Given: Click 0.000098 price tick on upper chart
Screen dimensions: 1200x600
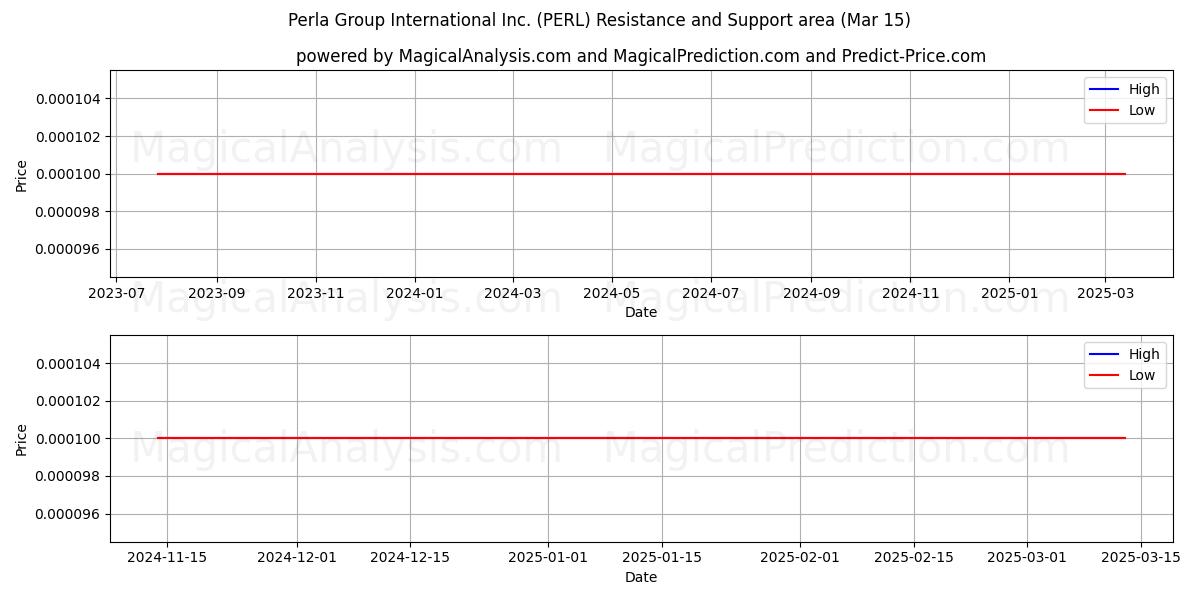Looking at the screenshot, I should pyautogui.click(x=69, y=212).
